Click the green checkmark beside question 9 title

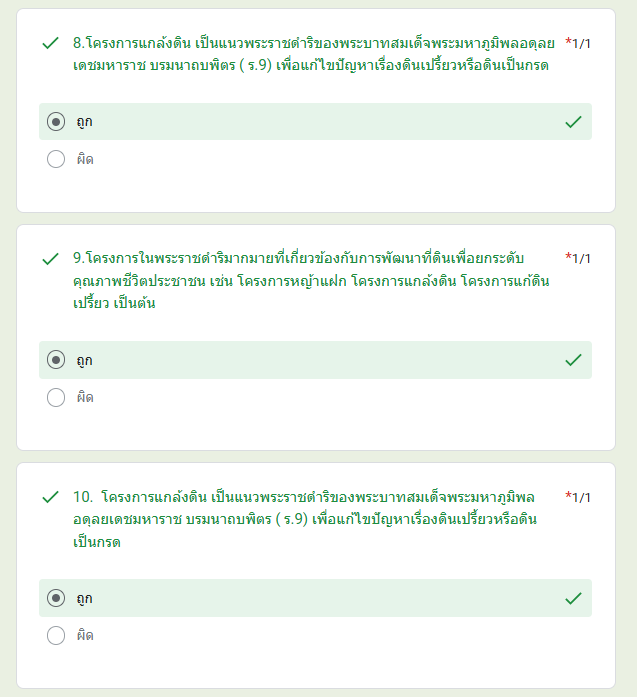(x=49, y=259)
